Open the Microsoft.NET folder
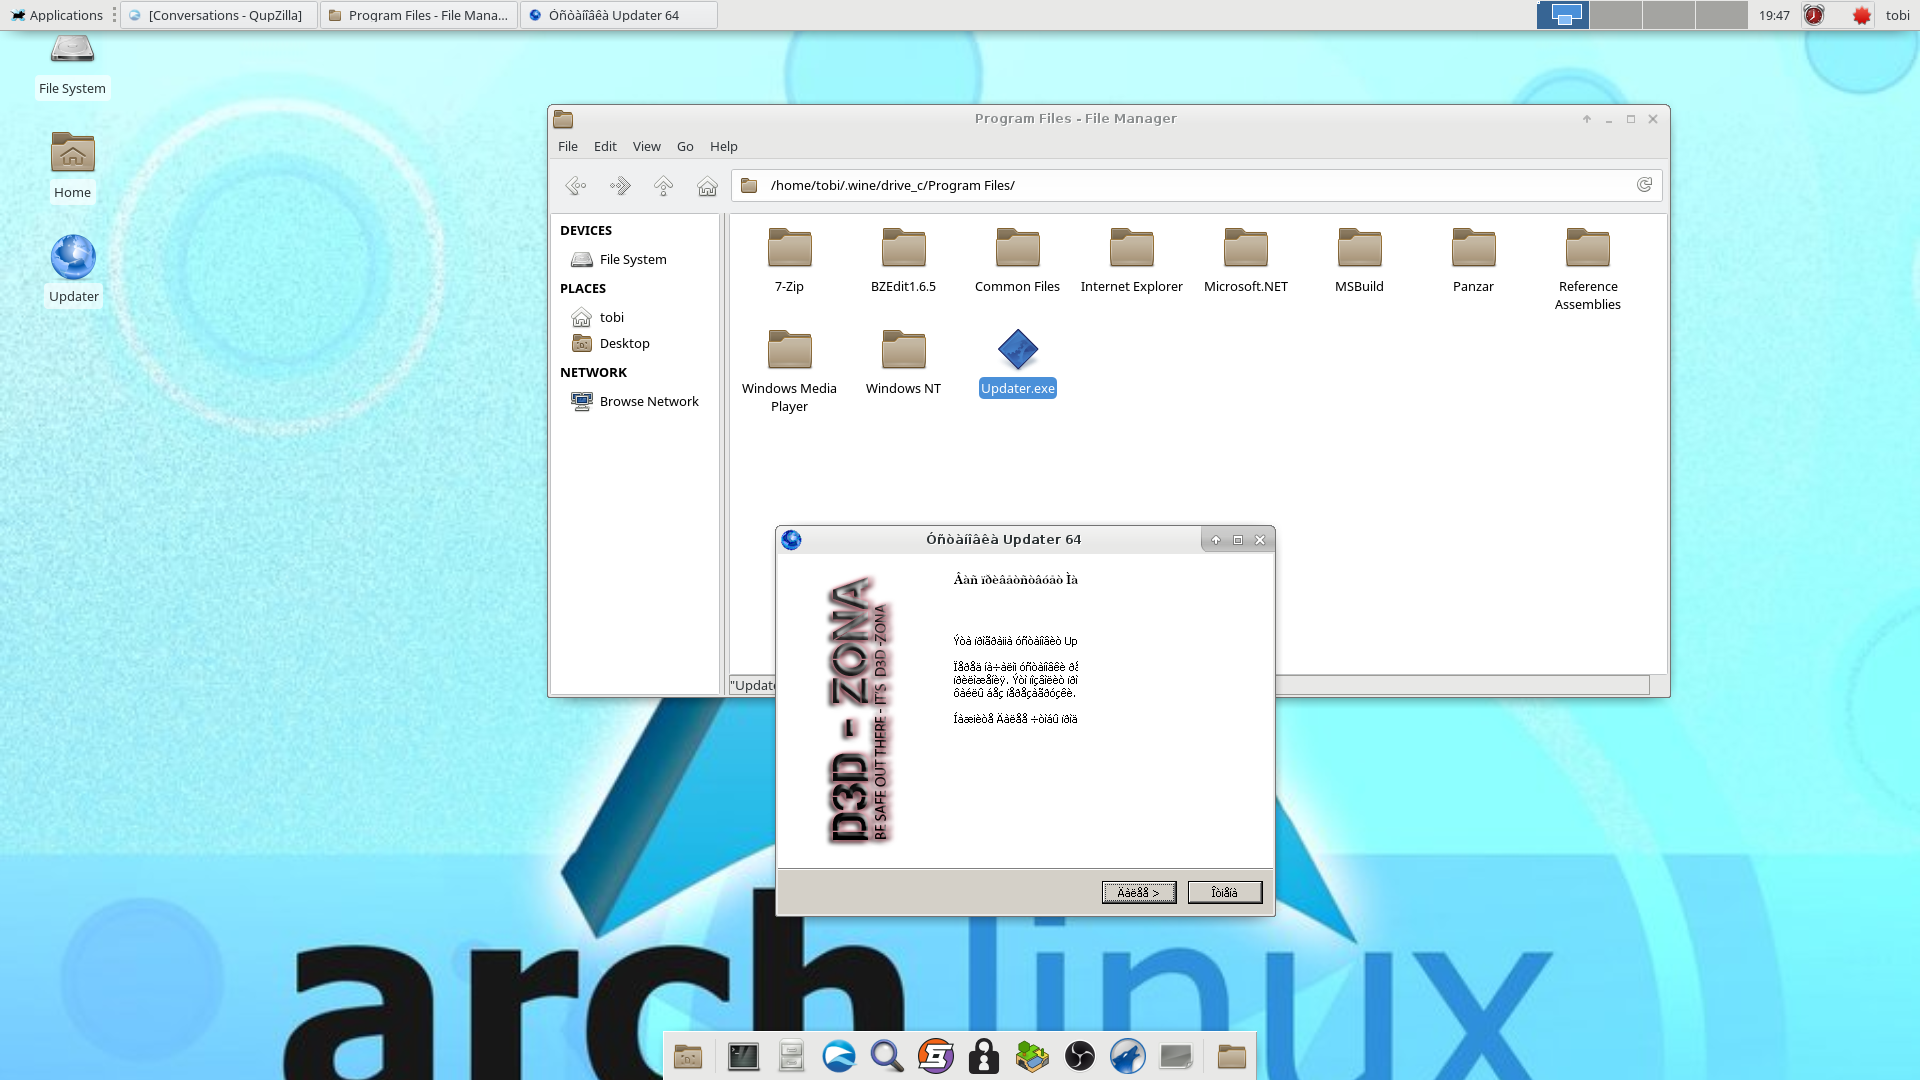 [x=1245, y=260]
